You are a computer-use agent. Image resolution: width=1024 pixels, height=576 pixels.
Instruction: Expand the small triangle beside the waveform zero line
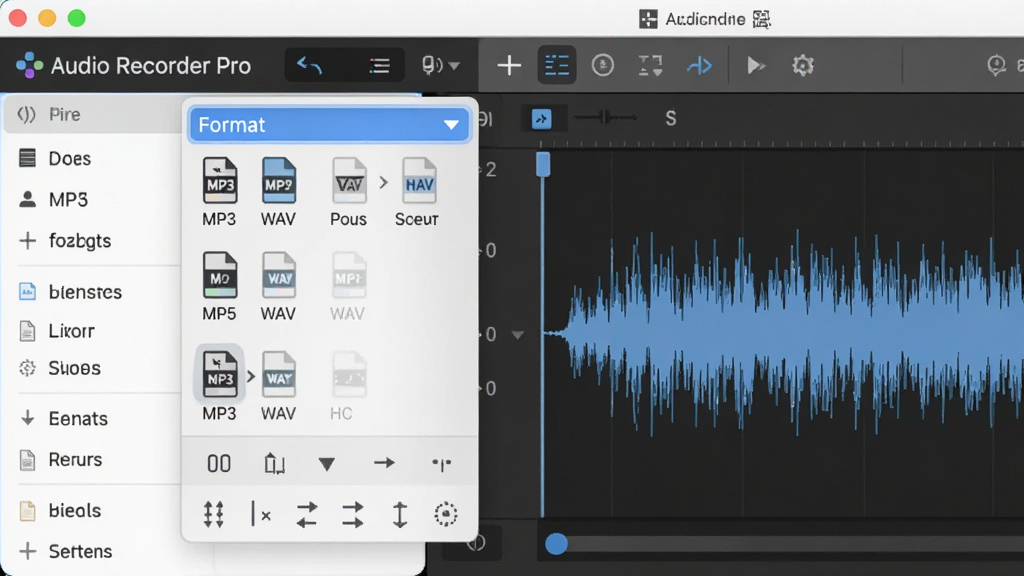pos(517,335)
